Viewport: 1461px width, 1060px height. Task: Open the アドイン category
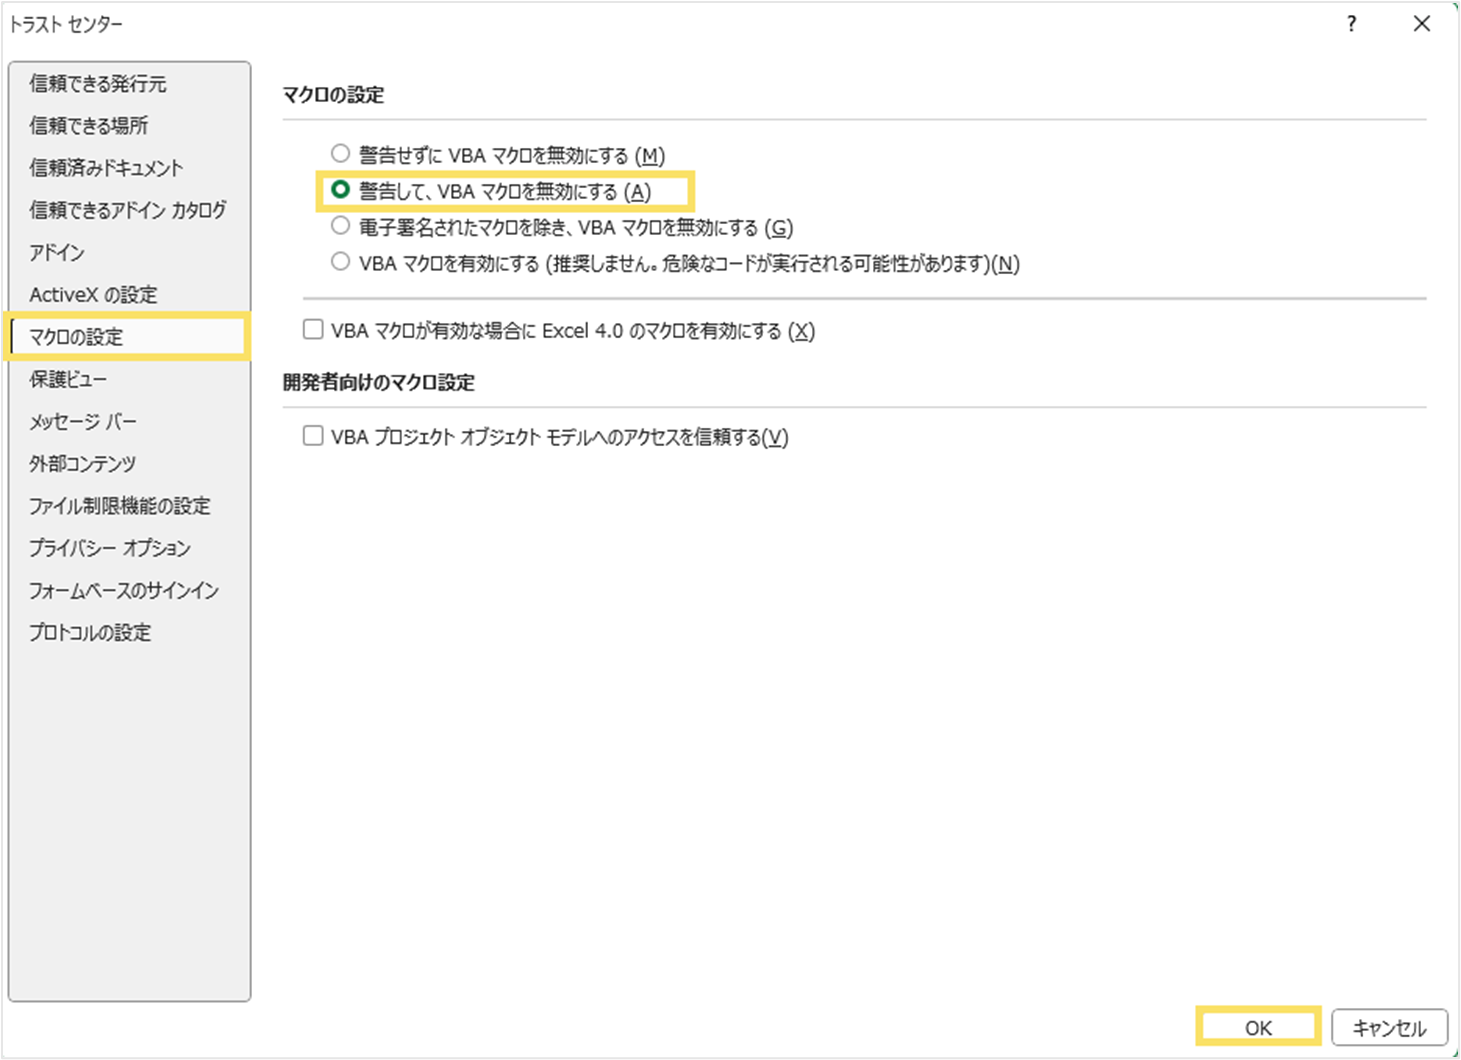57,253
